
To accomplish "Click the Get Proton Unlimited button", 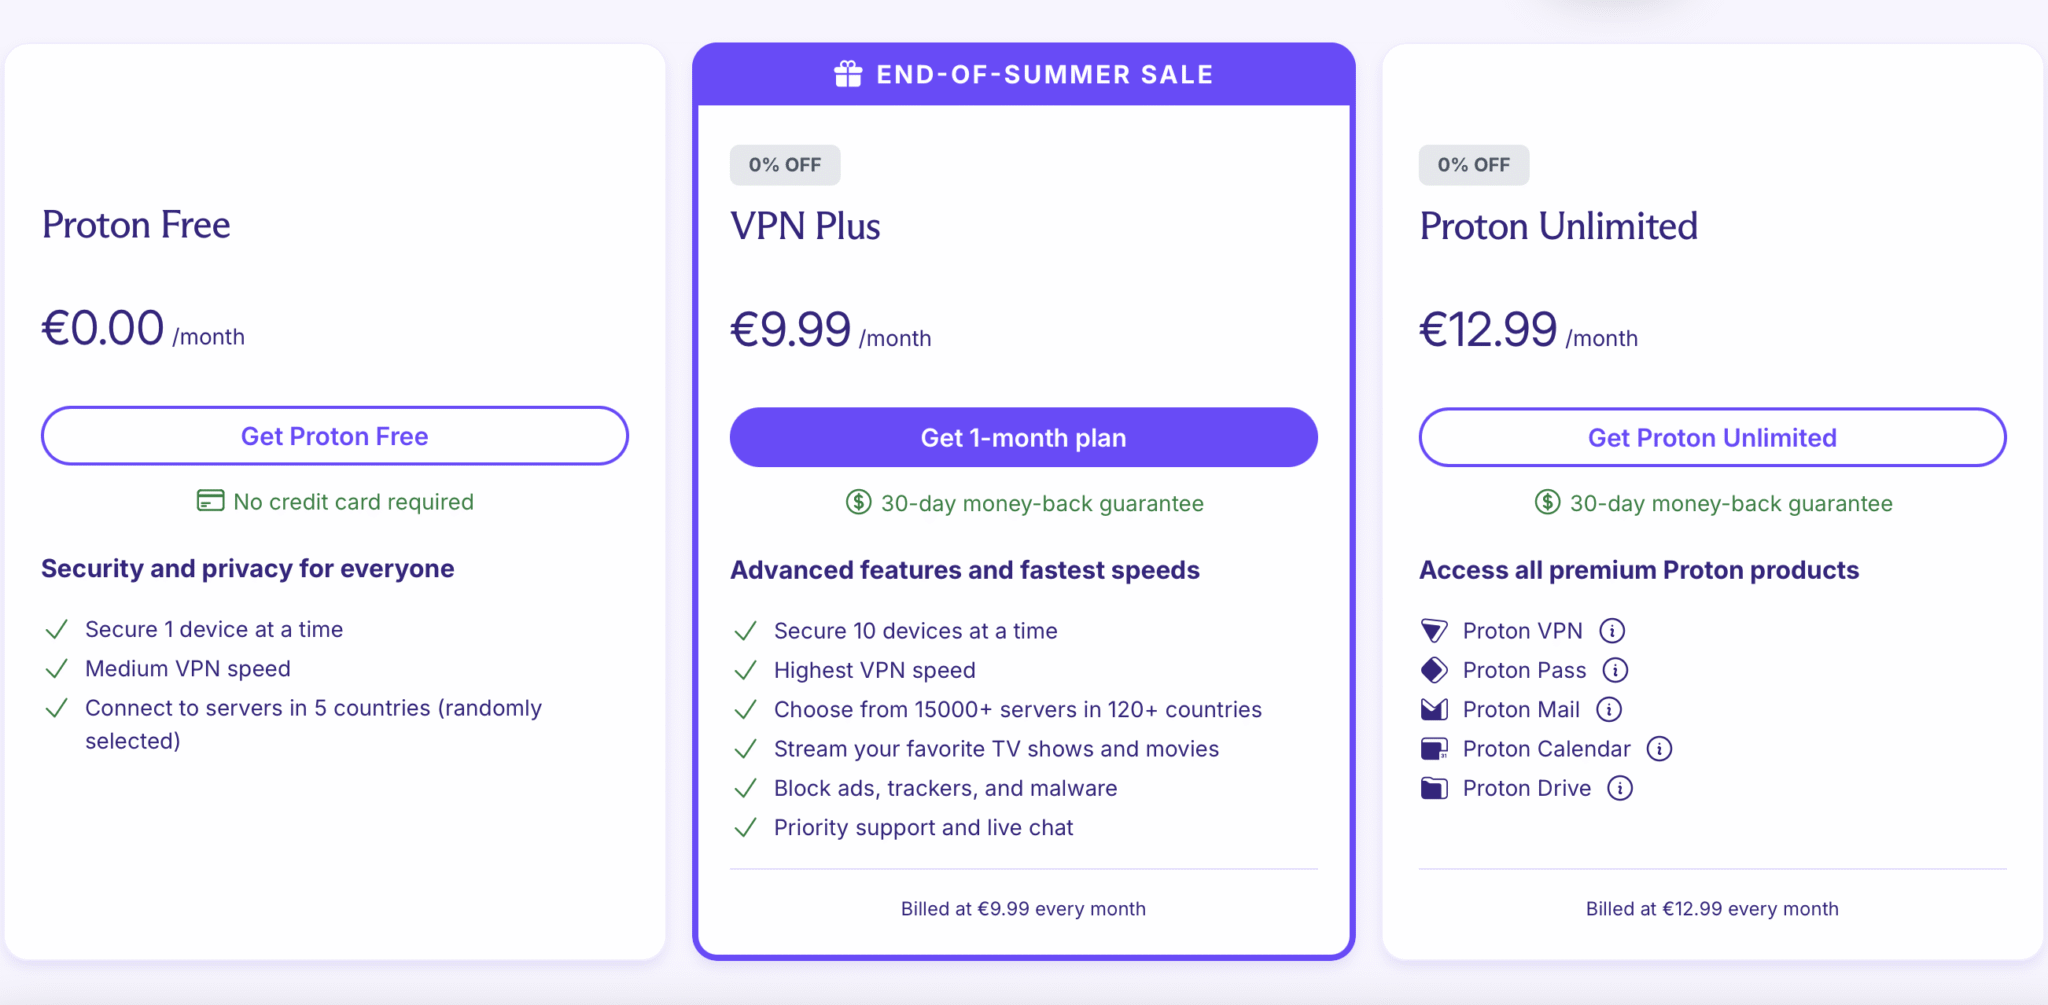I will (1711, 437).
